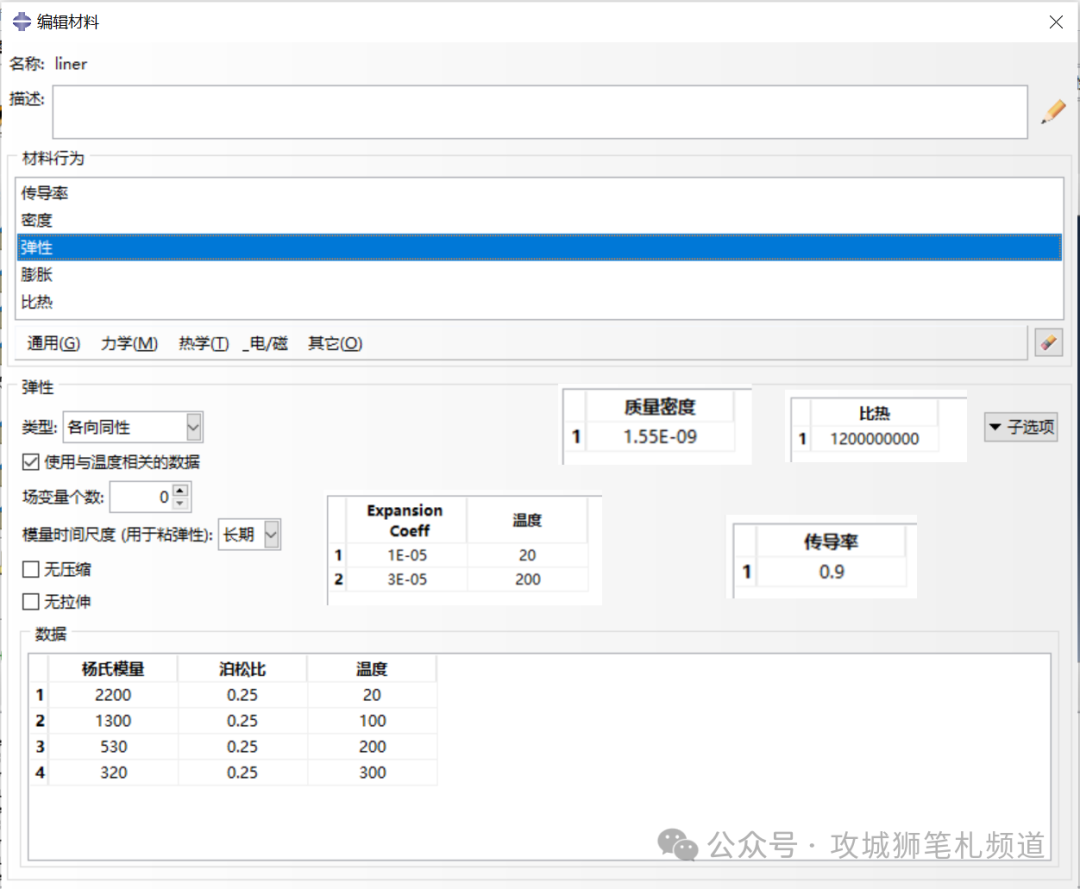Viewport: 1080px width, 889px height.
Task: Enable the 无拉伸 checkbox
Action: tap(30, 602)
